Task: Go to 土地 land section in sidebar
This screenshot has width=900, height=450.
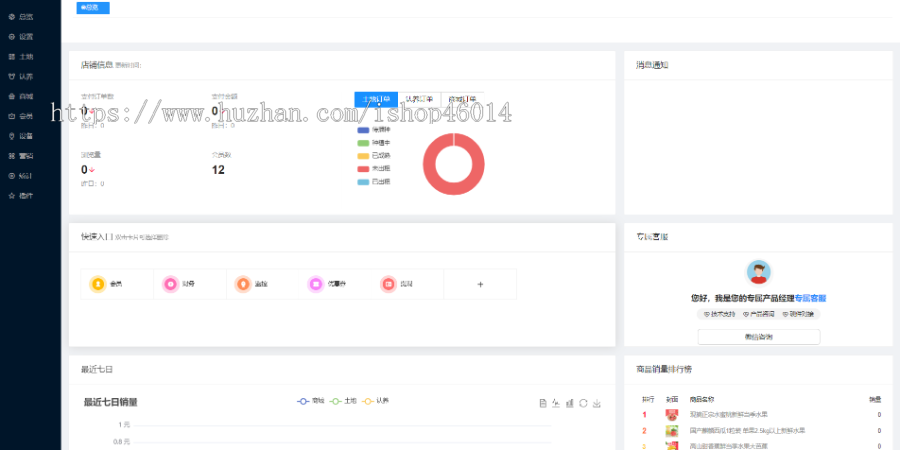Action: pyautogui.click(x=21, y=57)
